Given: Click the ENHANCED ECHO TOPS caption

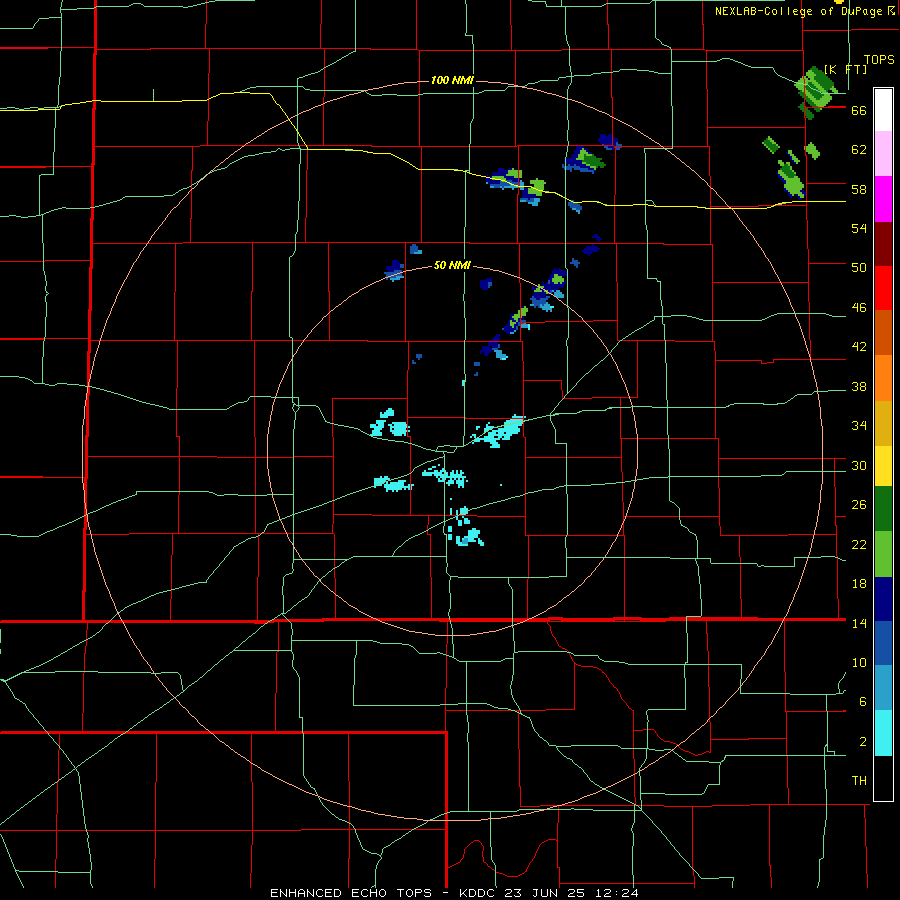Looking at the screenshot, I should pos(351,893).
